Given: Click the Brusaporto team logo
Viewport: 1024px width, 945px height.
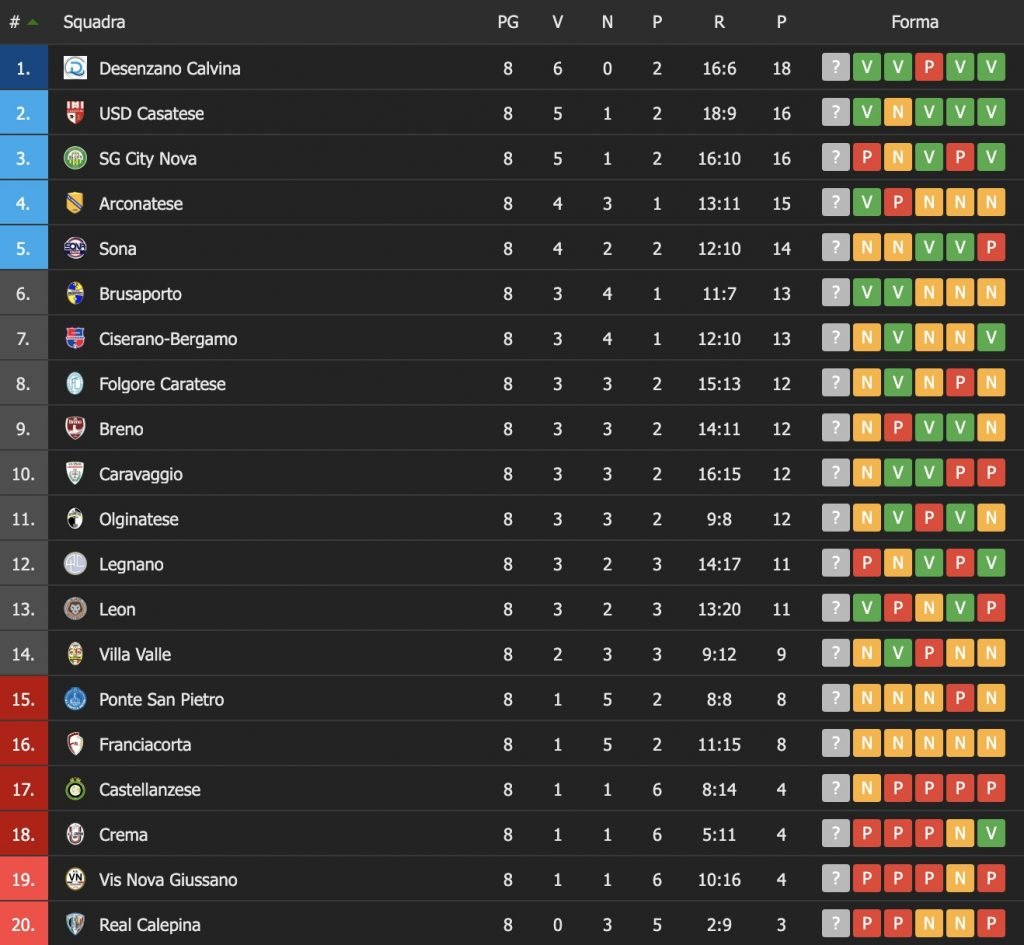Looking at the screenshot, I should (75, 293).
